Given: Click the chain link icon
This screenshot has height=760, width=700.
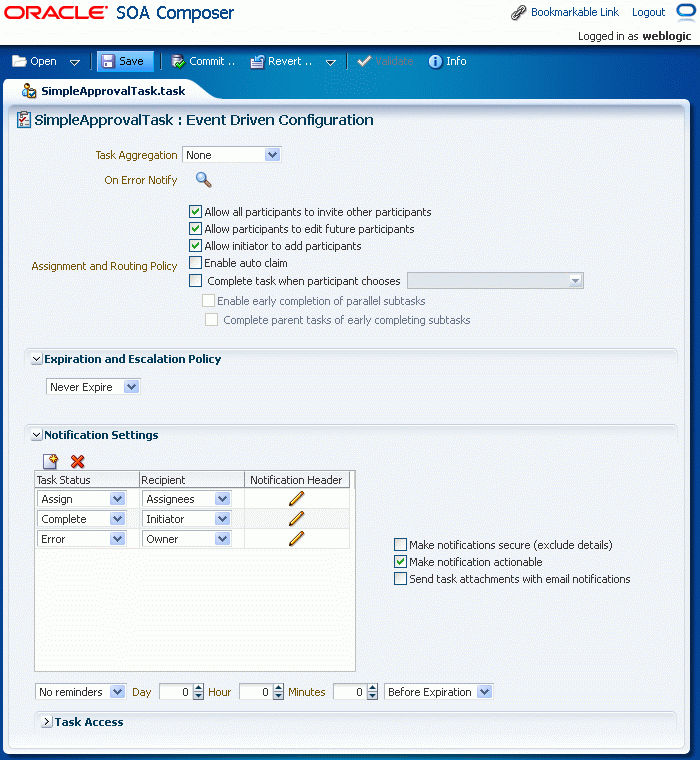Looking at the screenshot, I should 519,13.
